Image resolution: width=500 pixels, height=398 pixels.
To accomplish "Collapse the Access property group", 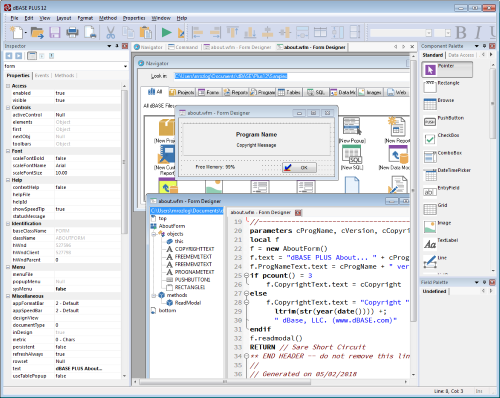I will click(x=8, y=86).
